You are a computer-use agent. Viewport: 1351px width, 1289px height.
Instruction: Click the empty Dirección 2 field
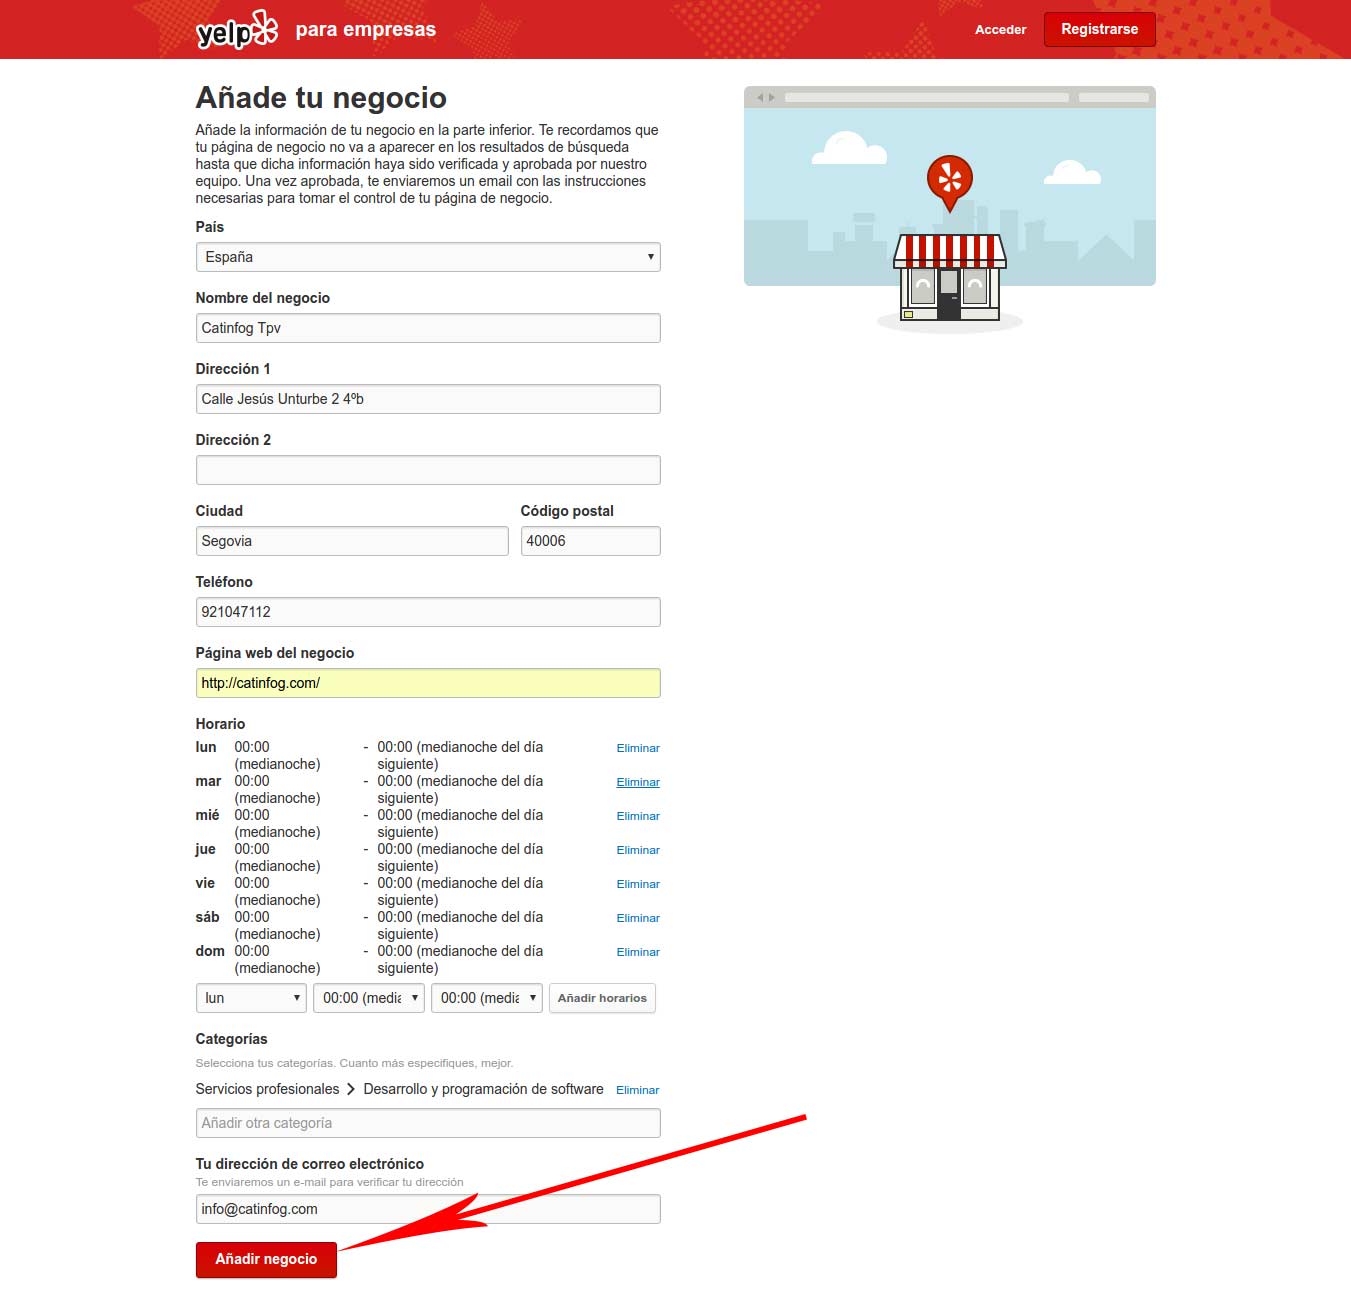428,470
